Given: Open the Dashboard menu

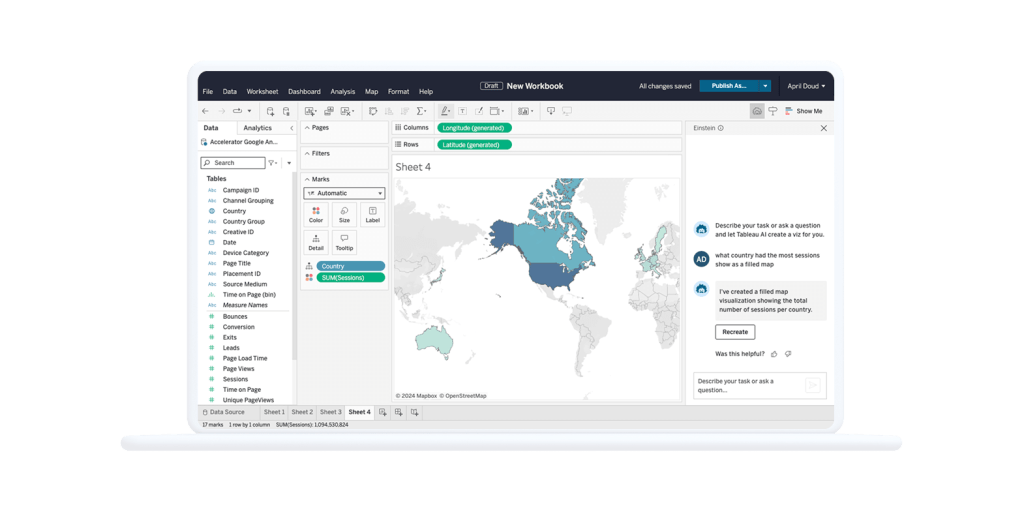Looking at the screenshot, I should [304, 92].
